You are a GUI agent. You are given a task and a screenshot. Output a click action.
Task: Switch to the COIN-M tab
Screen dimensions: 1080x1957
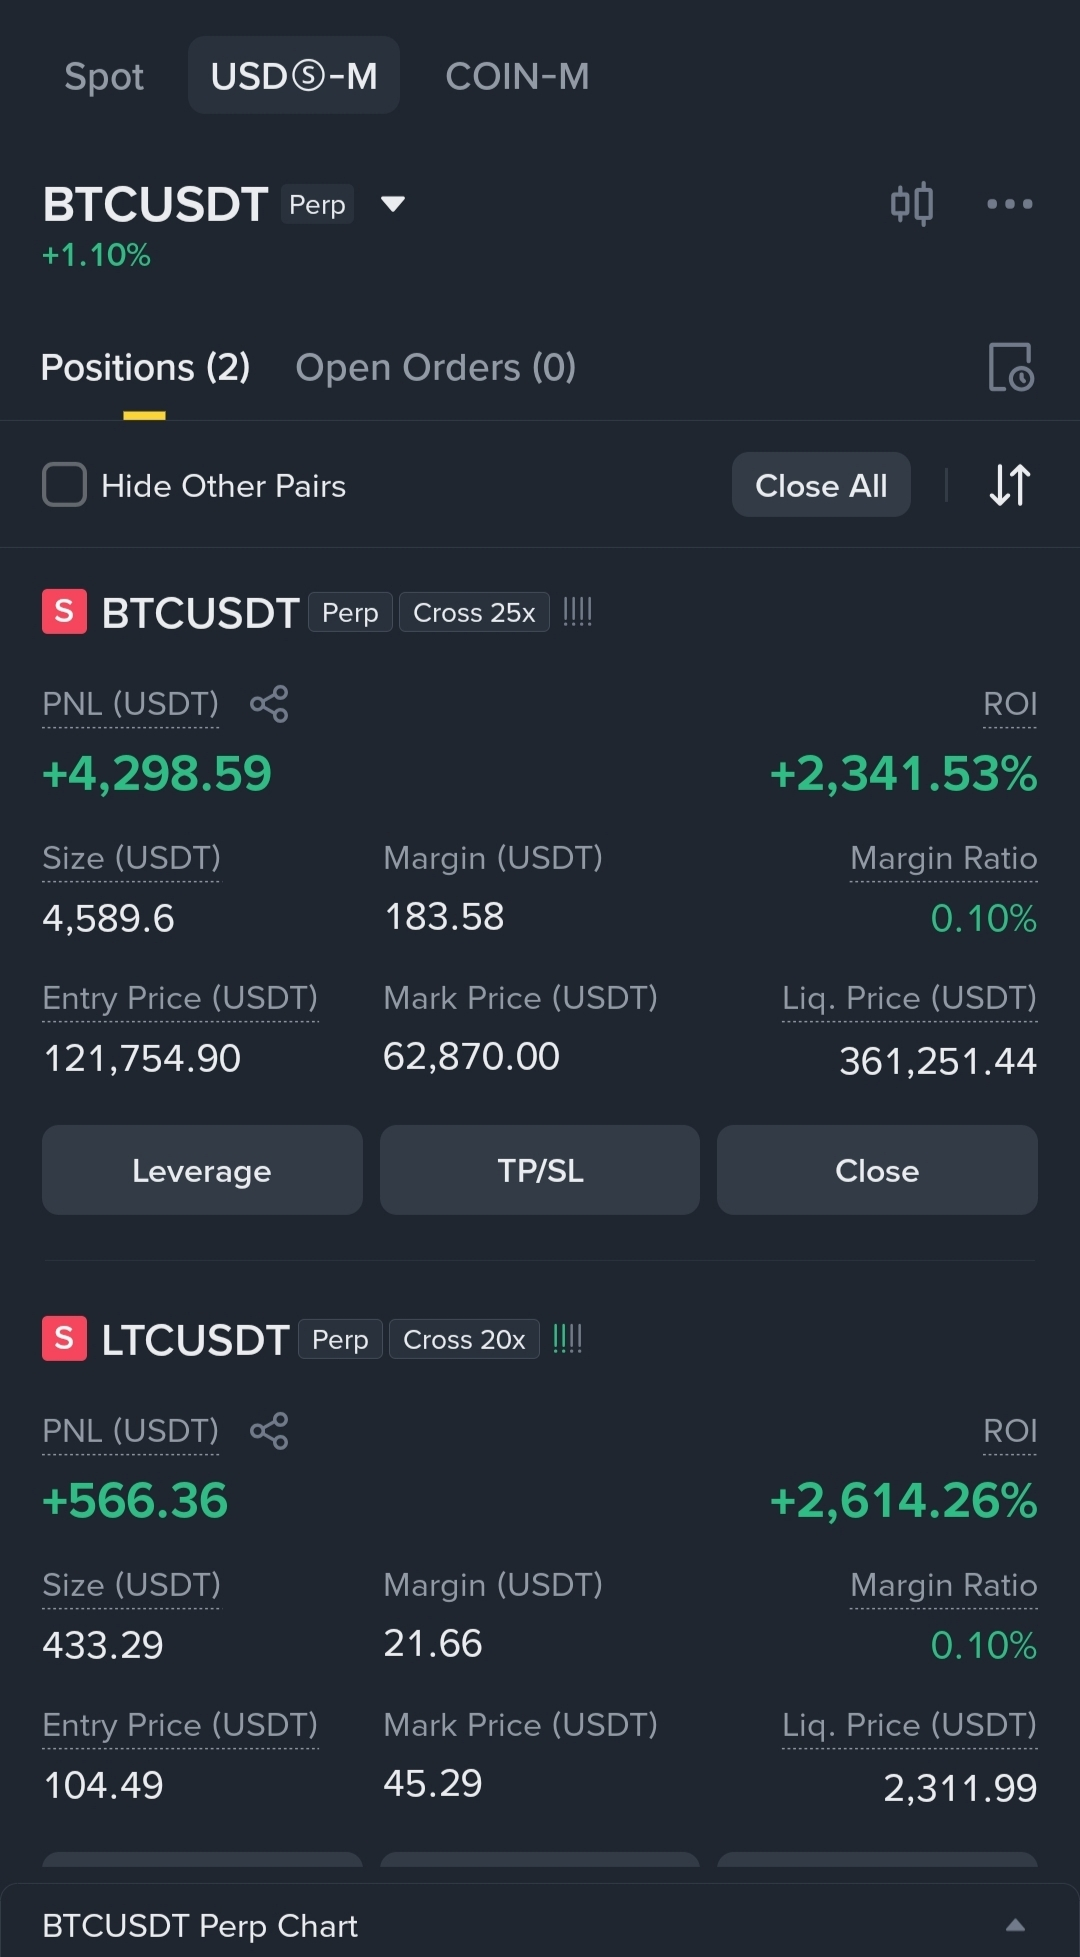click(517, 76)
